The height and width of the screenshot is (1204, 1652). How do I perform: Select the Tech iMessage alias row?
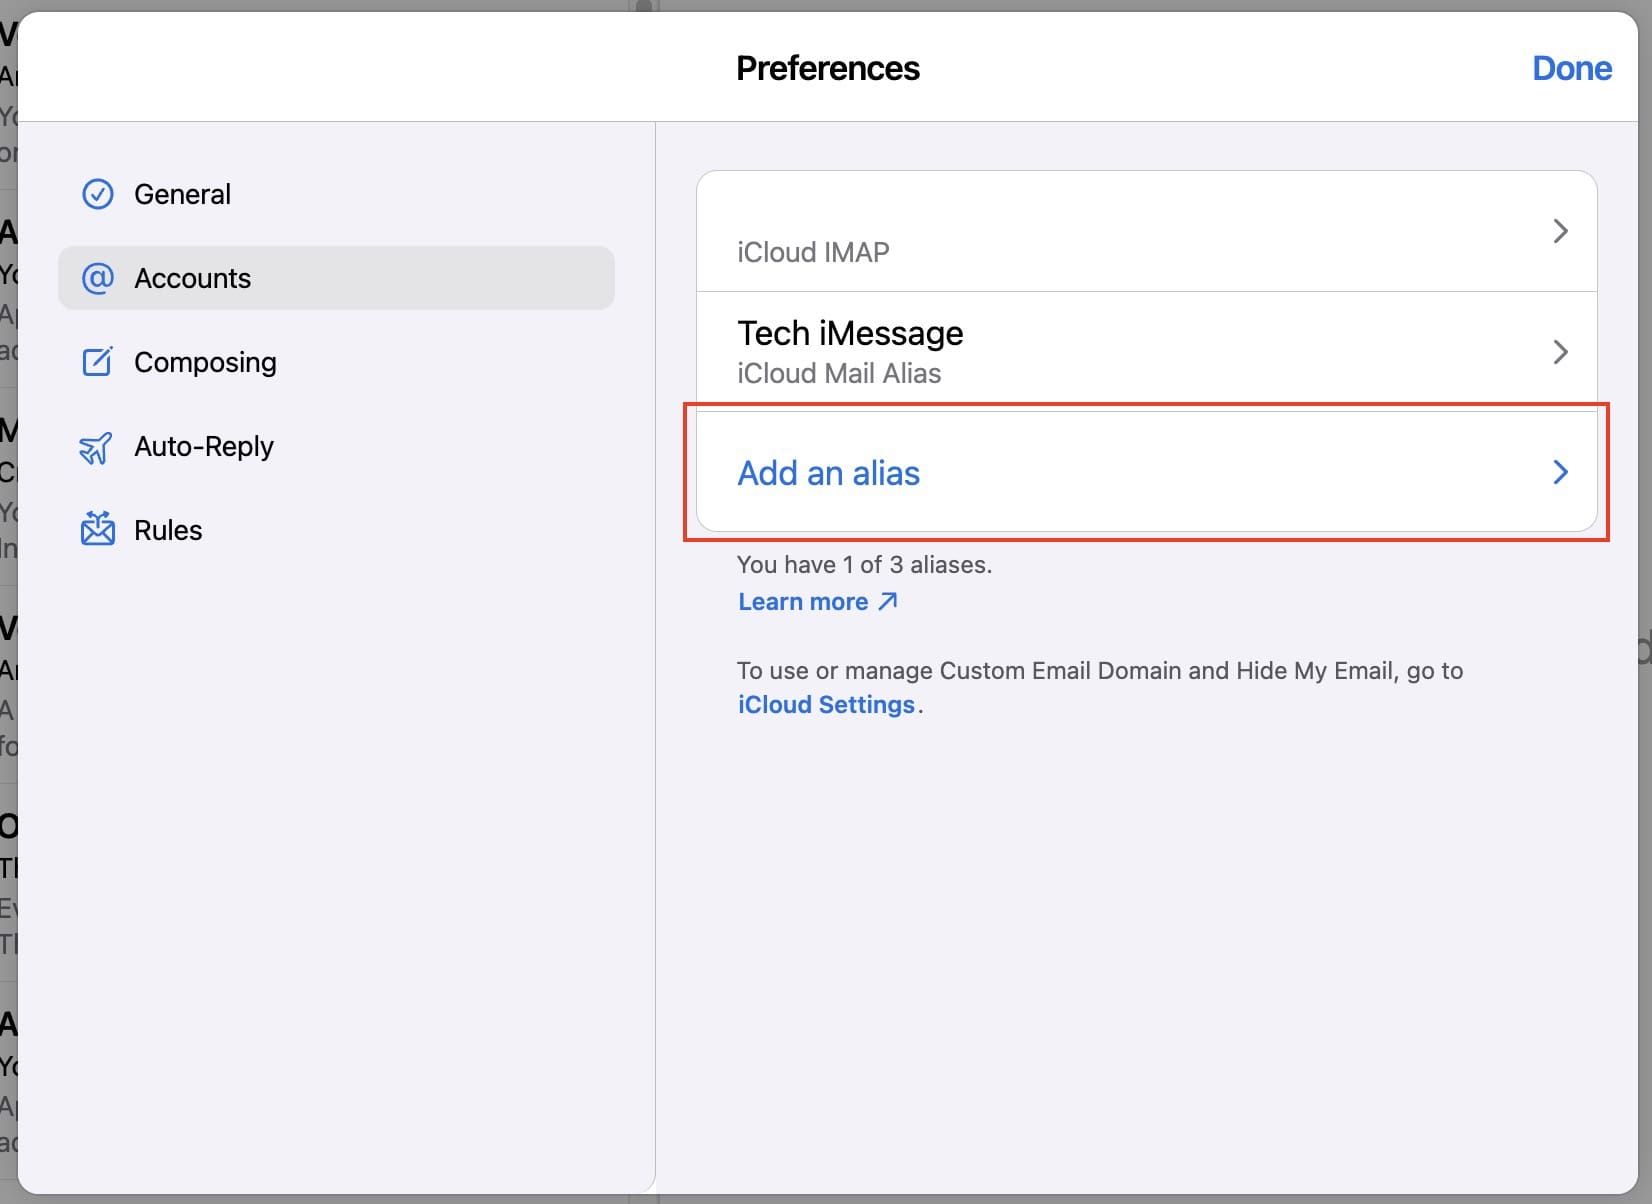click(x=1146, y=352)
